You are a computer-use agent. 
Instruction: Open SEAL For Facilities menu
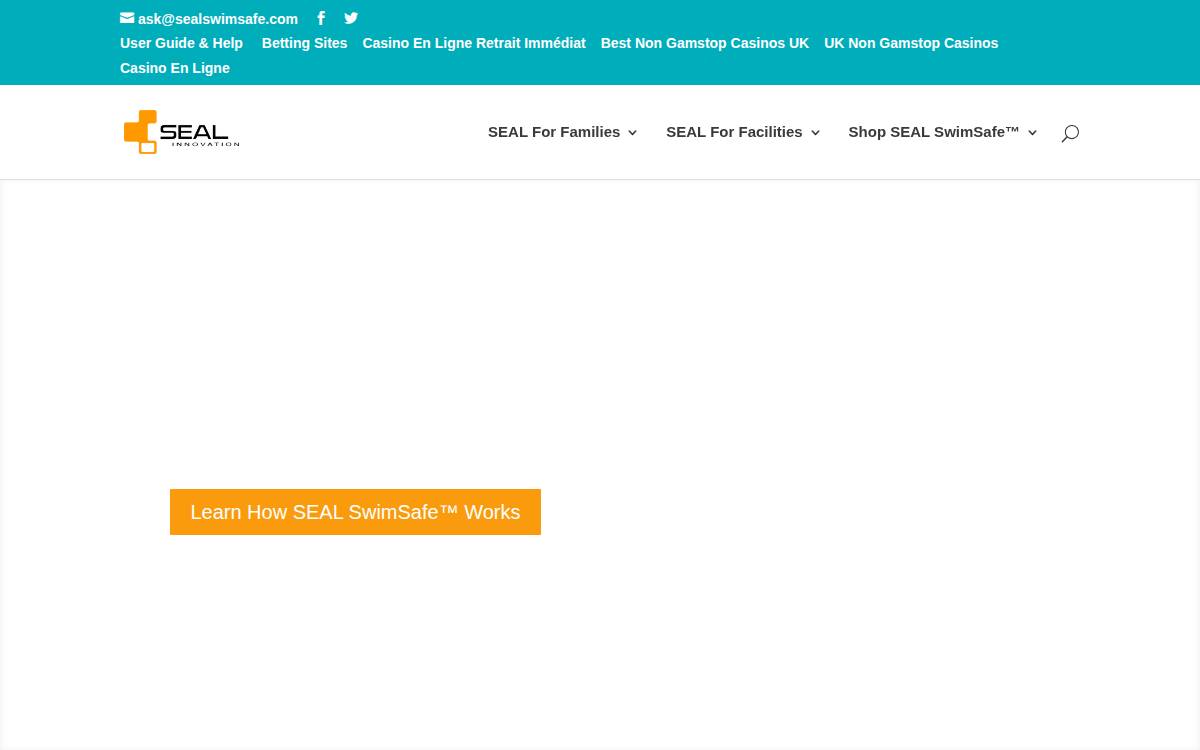coord(734,132)
